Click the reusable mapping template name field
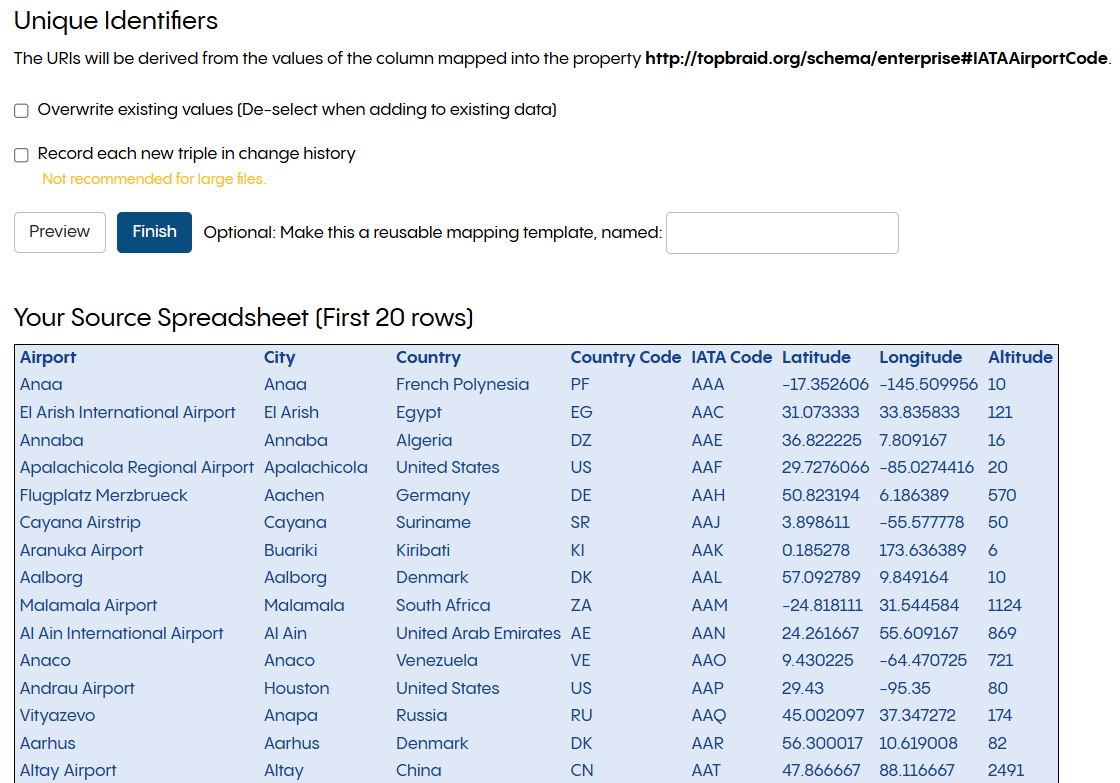 (781, 232)
